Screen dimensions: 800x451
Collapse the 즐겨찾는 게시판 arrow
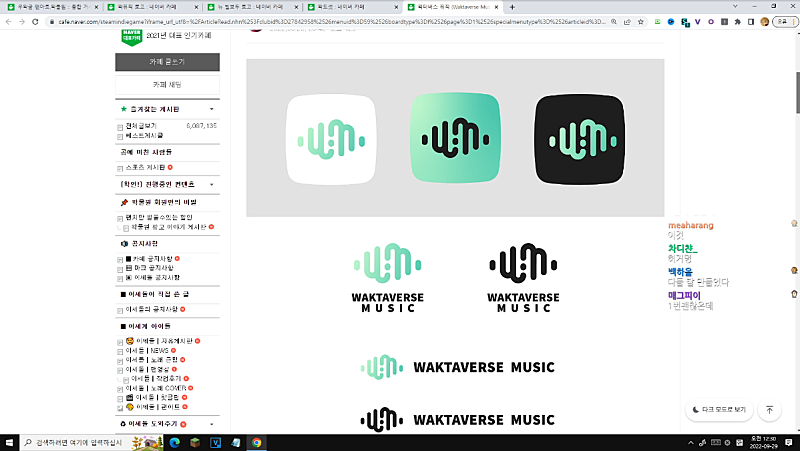tap(212, 109)
